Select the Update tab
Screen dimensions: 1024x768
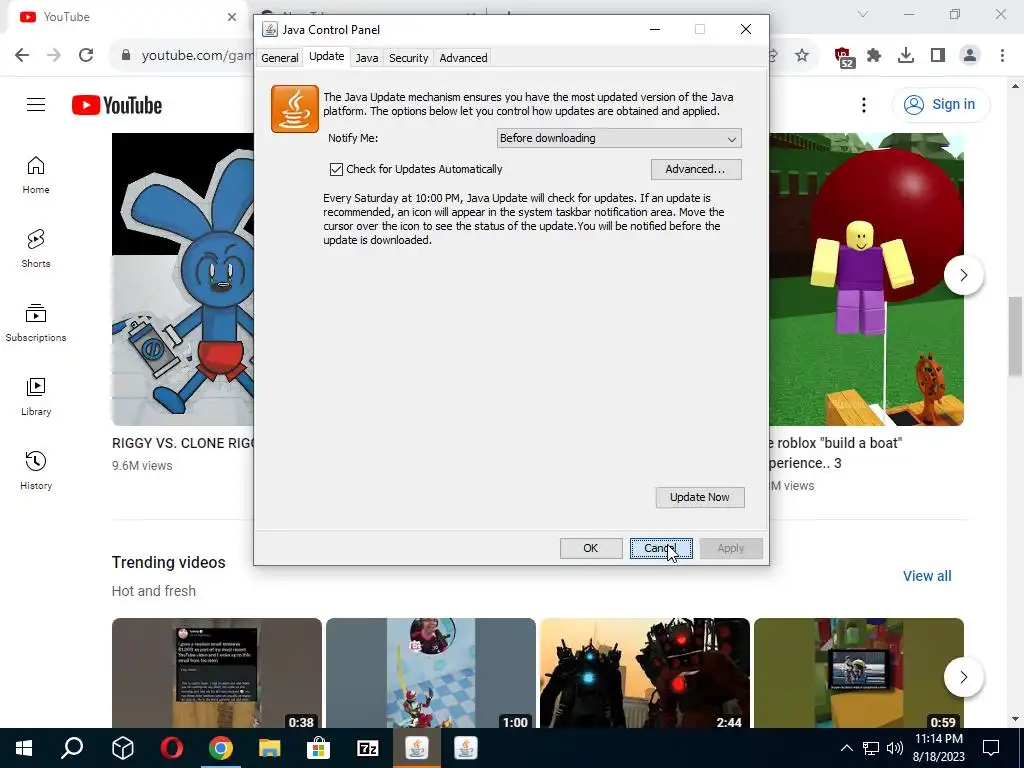[327, 56]
